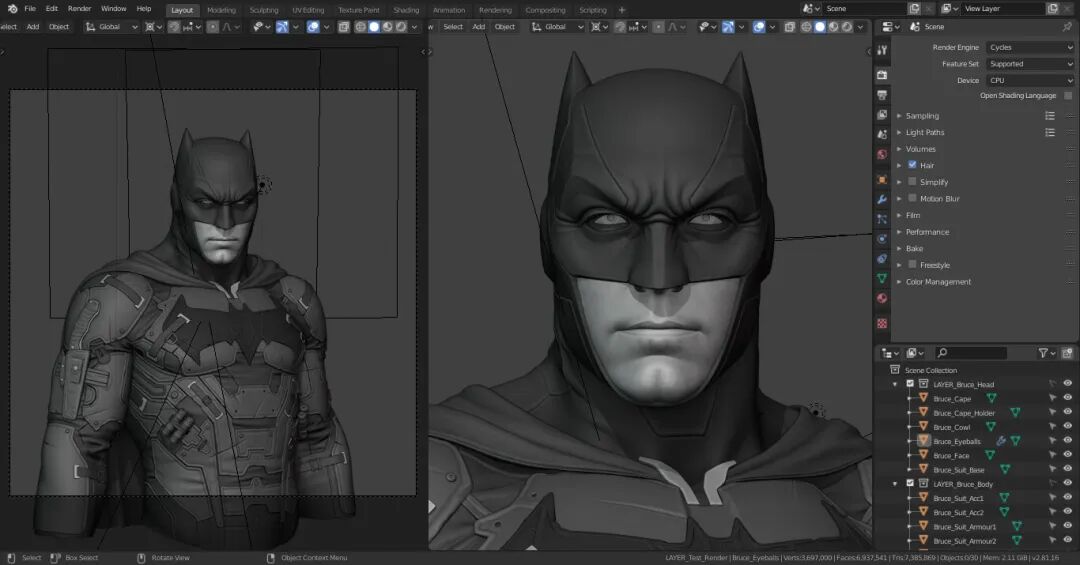The height and width of the screenshot is (565, 1080).
Task: Click the Object menu in left viewport header
Action: pos(59,27)
